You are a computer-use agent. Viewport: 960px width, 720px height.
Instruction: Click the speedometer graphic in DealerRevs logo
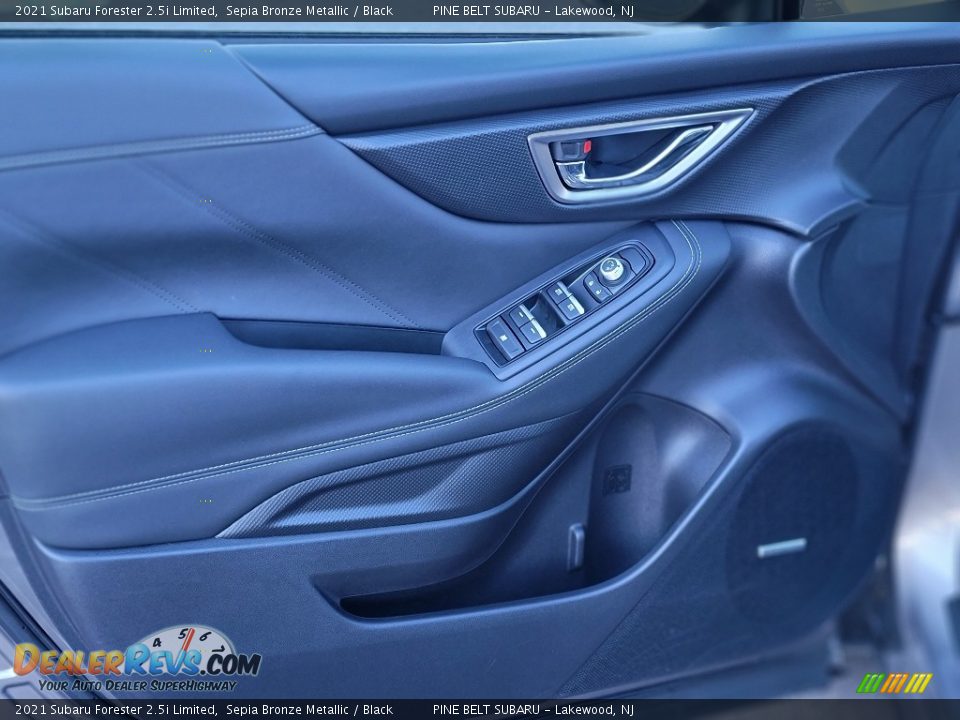coord(186,641)
